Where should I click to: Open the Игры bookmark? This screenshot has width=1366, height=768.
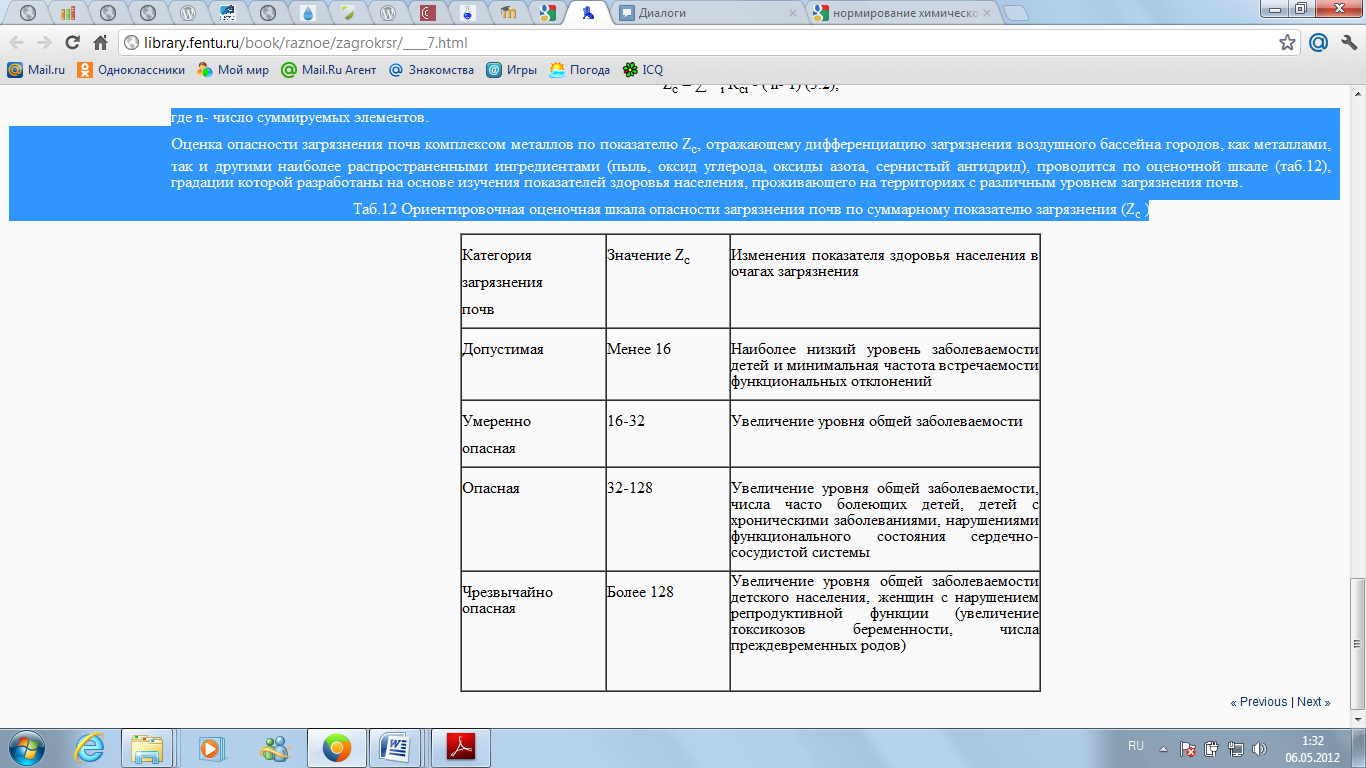coord(512,70)
